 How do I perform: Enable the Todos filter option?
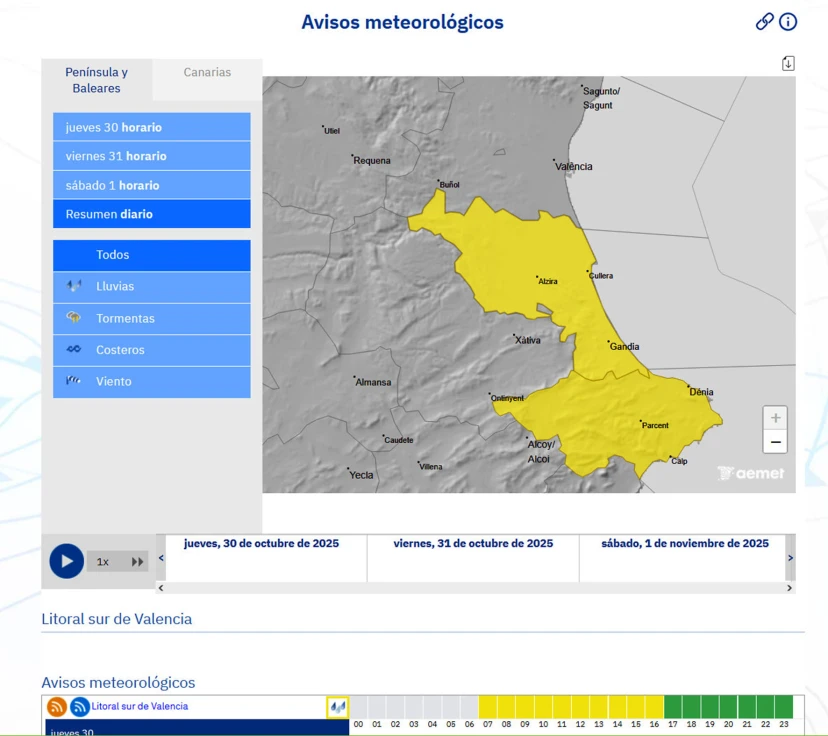point(151,255)
